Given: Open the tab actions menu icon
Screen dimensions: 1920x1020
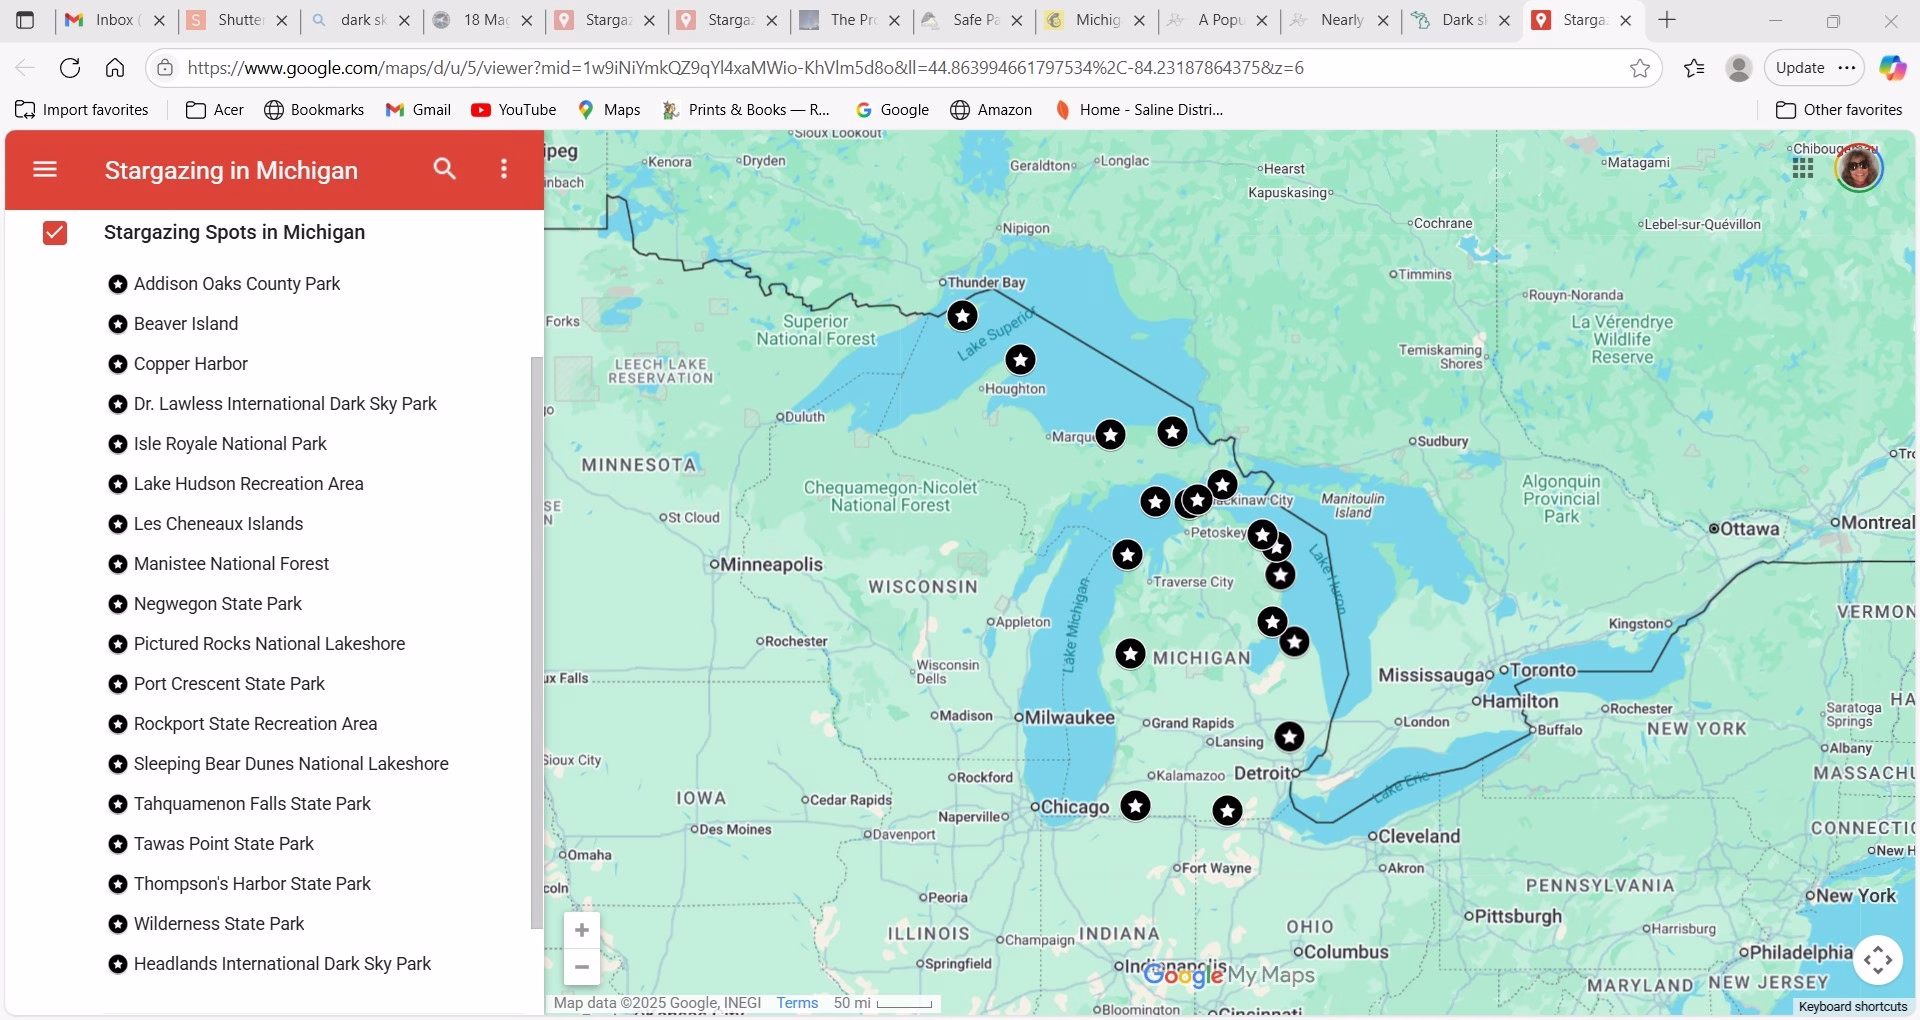Looking at the screenshot, I should 25,20.
